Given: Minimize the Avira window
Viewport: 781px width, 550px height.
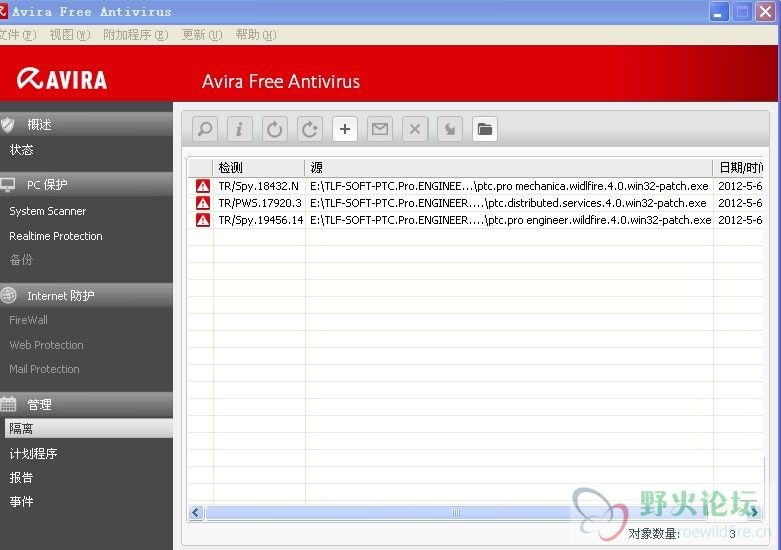Looking at the screenshot, I should [x=719, y=11].
